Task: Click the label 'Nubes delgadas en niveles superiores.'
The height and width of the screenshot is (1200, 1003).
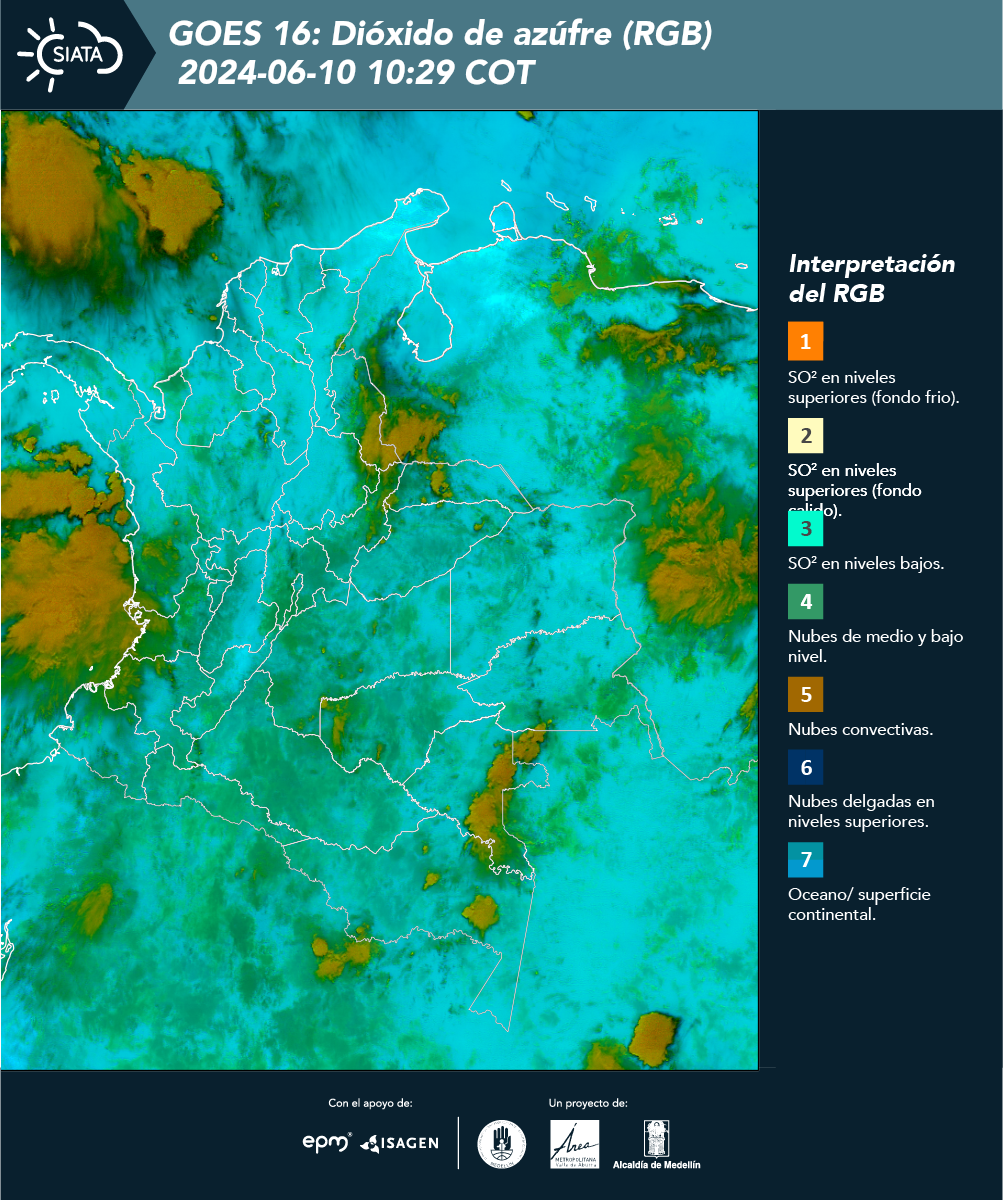Action: (861, 812)
